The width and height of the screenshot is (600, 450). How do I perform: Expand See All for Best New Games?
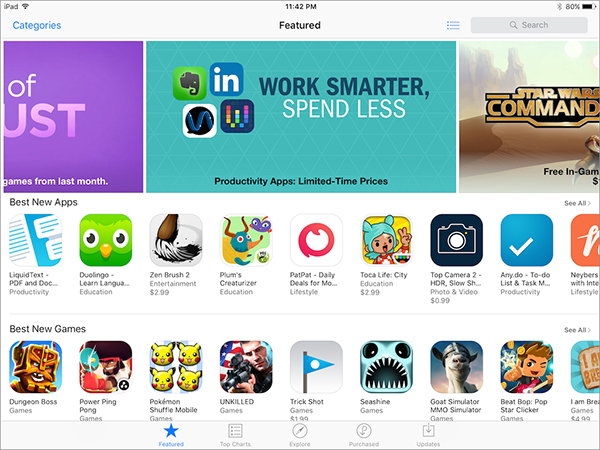577,330
